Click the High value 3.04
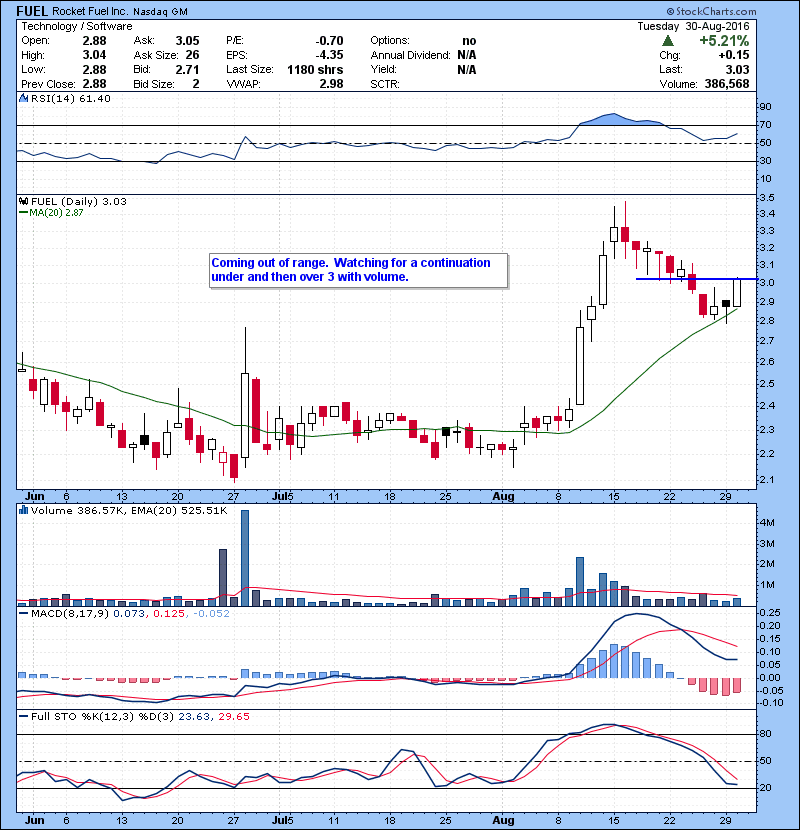The width and height of the screenshot is (800, 830). (x=94, y=55)
